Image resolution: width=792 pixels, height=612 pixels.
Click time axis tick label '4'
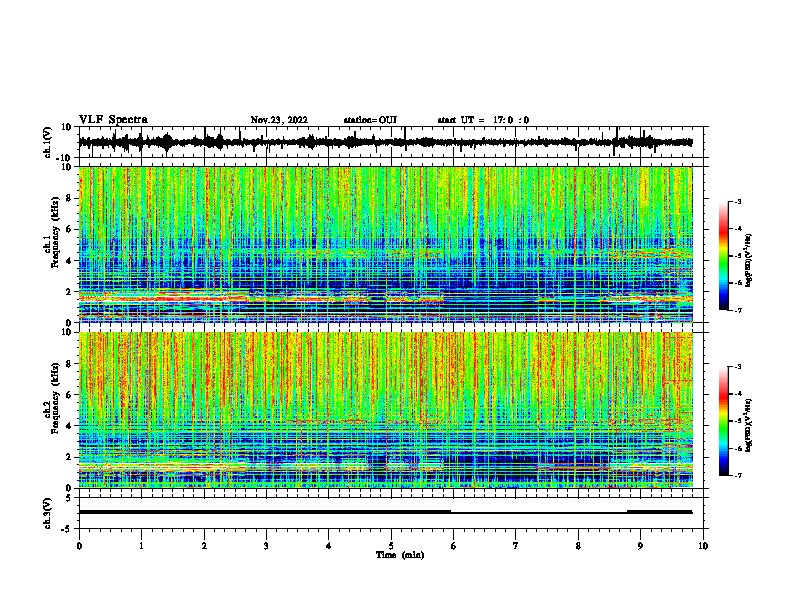pos(329,546)
